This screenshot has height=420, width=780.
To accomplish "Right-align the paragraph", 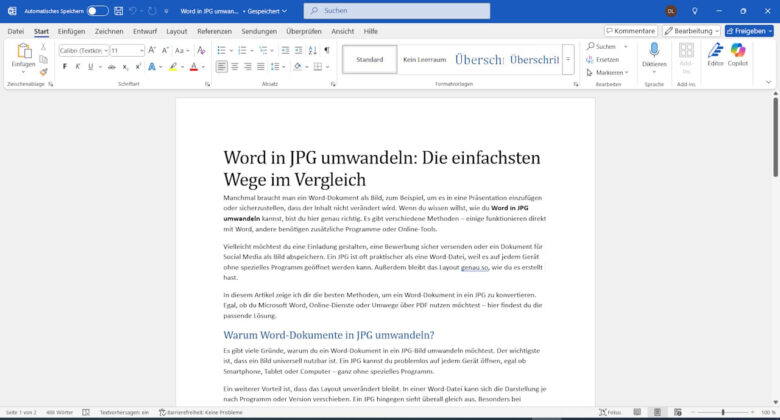I will 248,67.
